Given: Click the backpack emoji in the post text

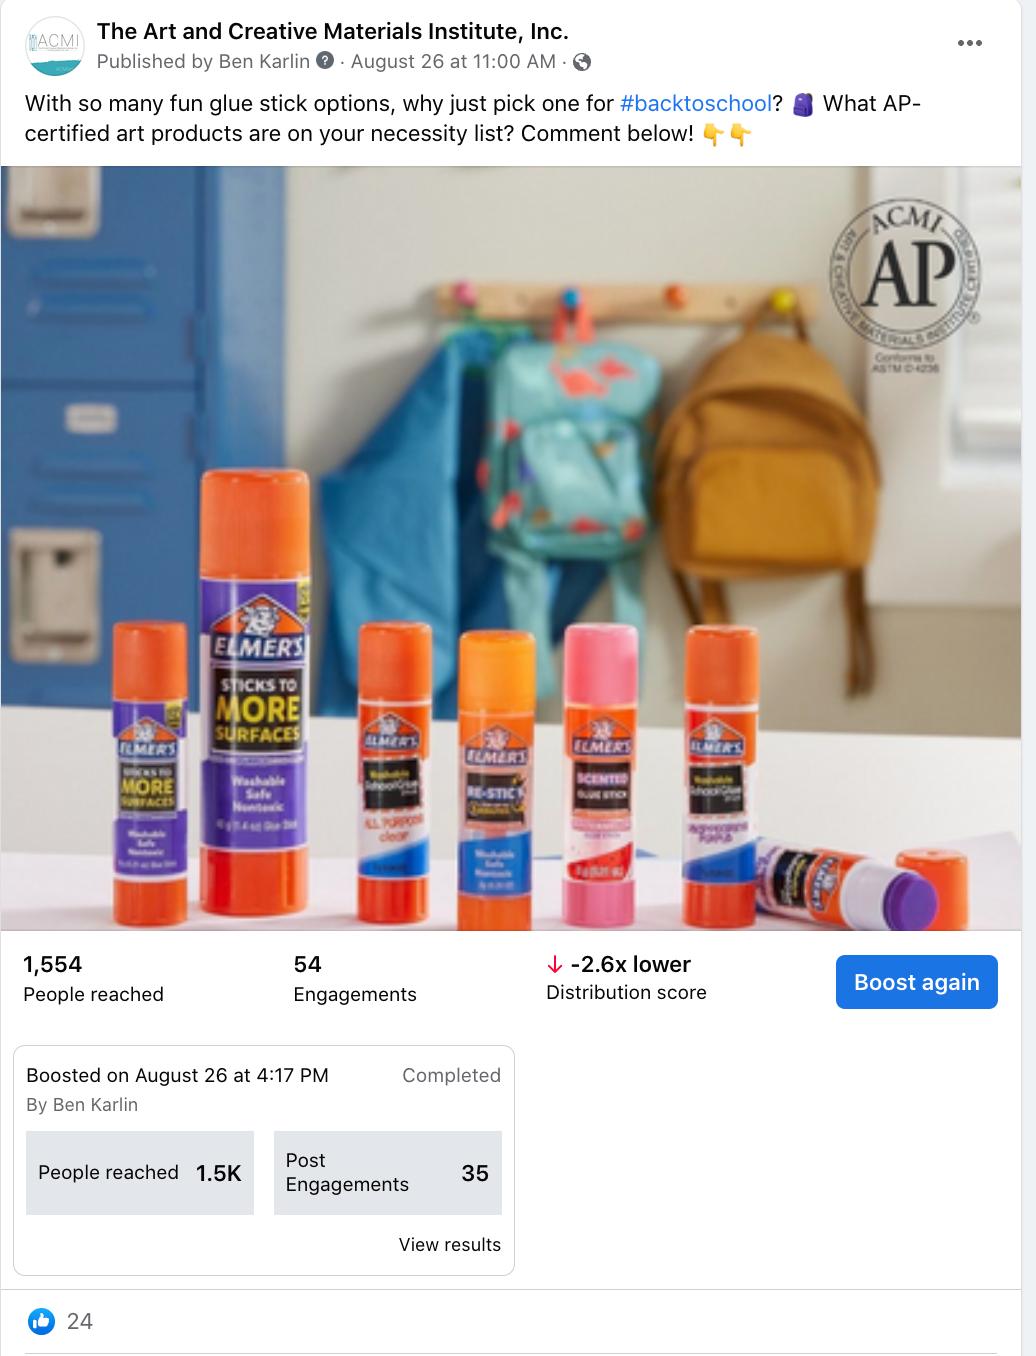Looking at the screenshot, I should (802, 104).
